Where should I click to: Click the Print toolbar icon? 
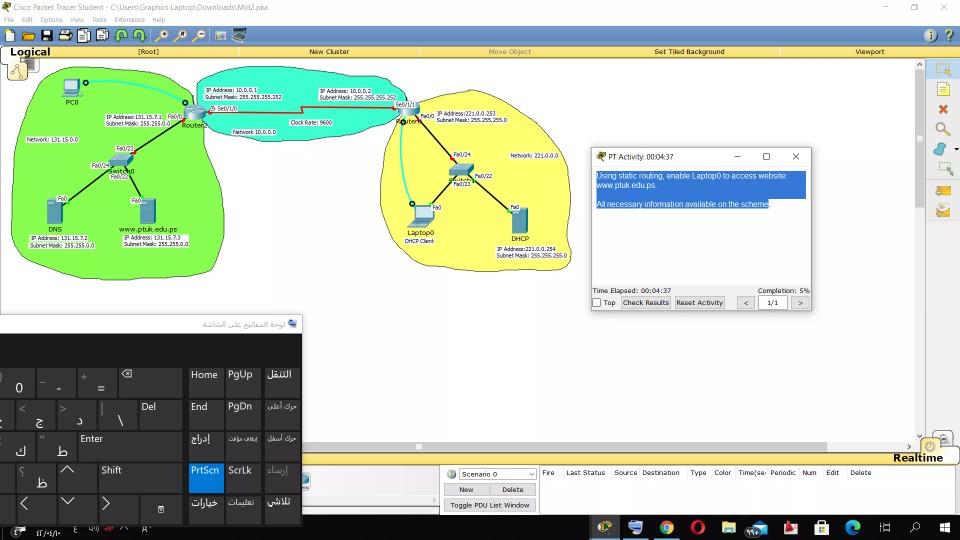(x=65, y=36)
